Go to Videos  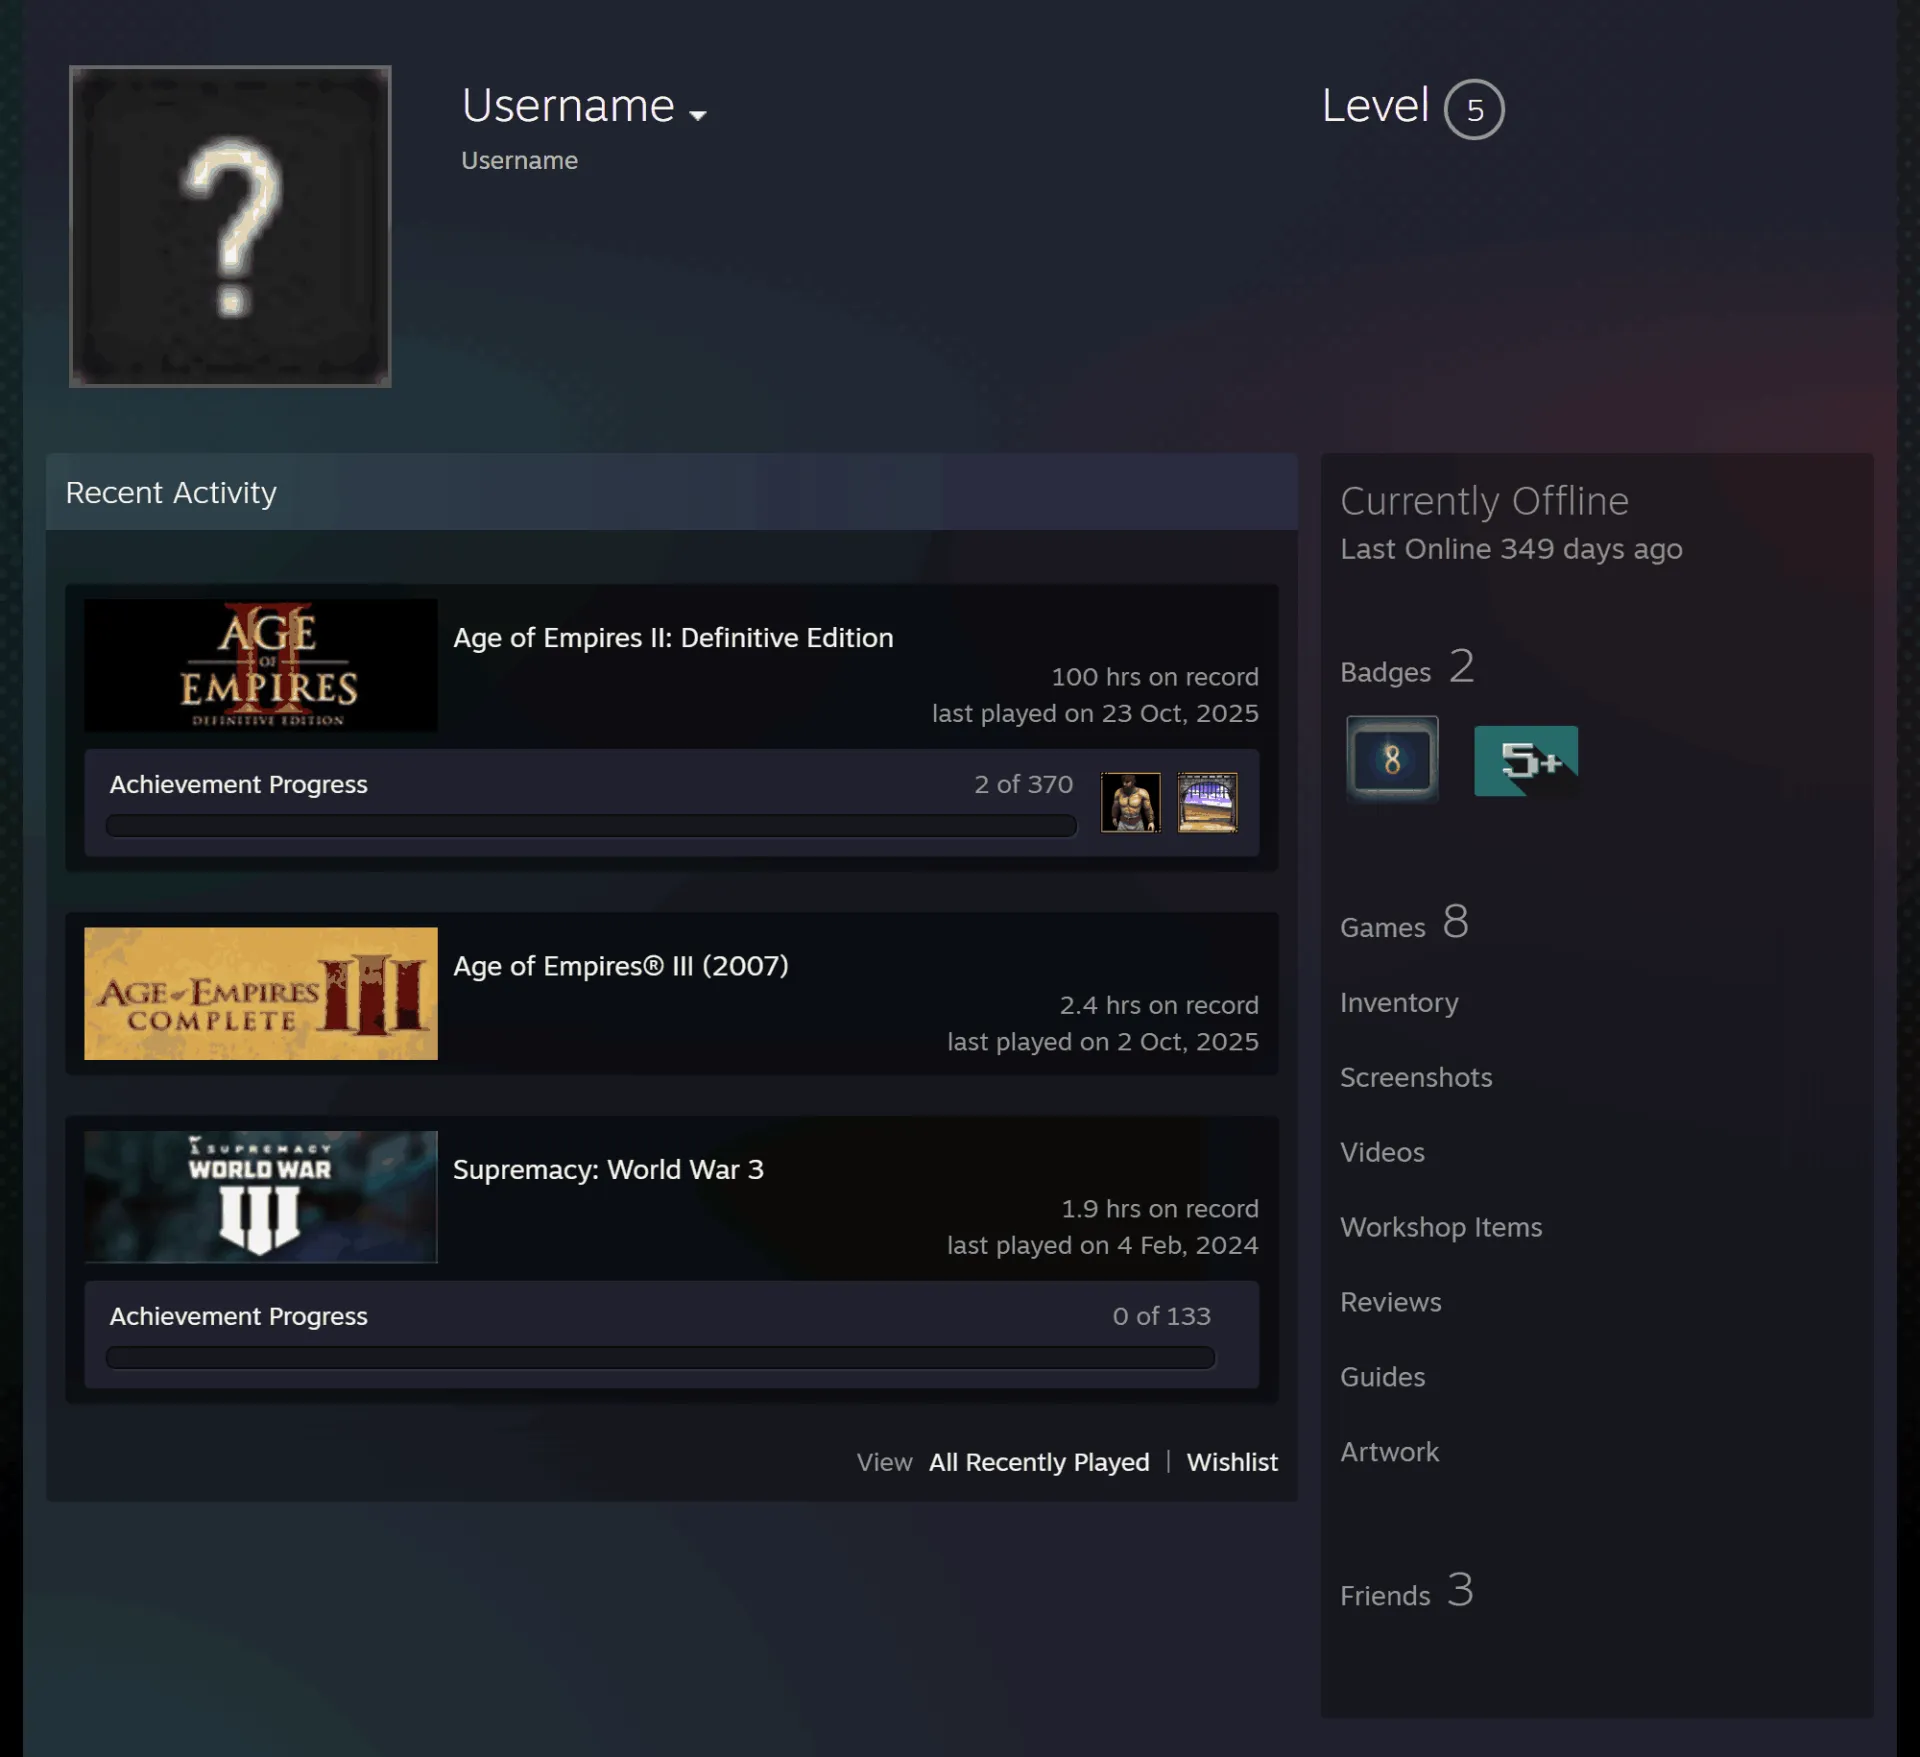tap(1382, 1153)
